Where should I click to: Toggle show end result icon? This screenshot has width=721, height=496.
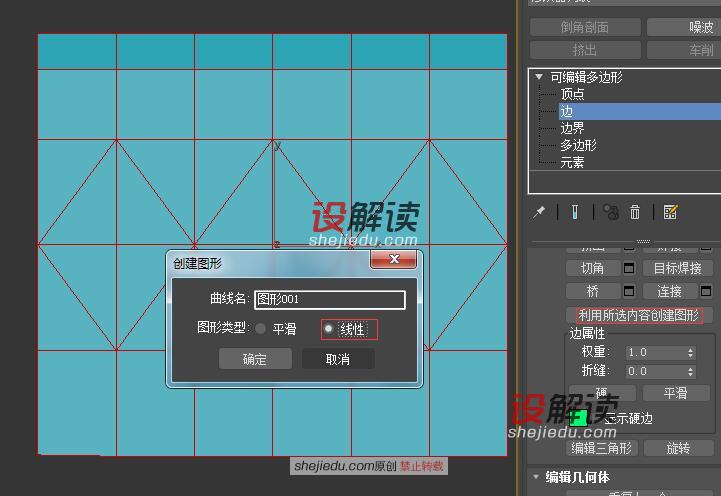[x=575, y=212]
